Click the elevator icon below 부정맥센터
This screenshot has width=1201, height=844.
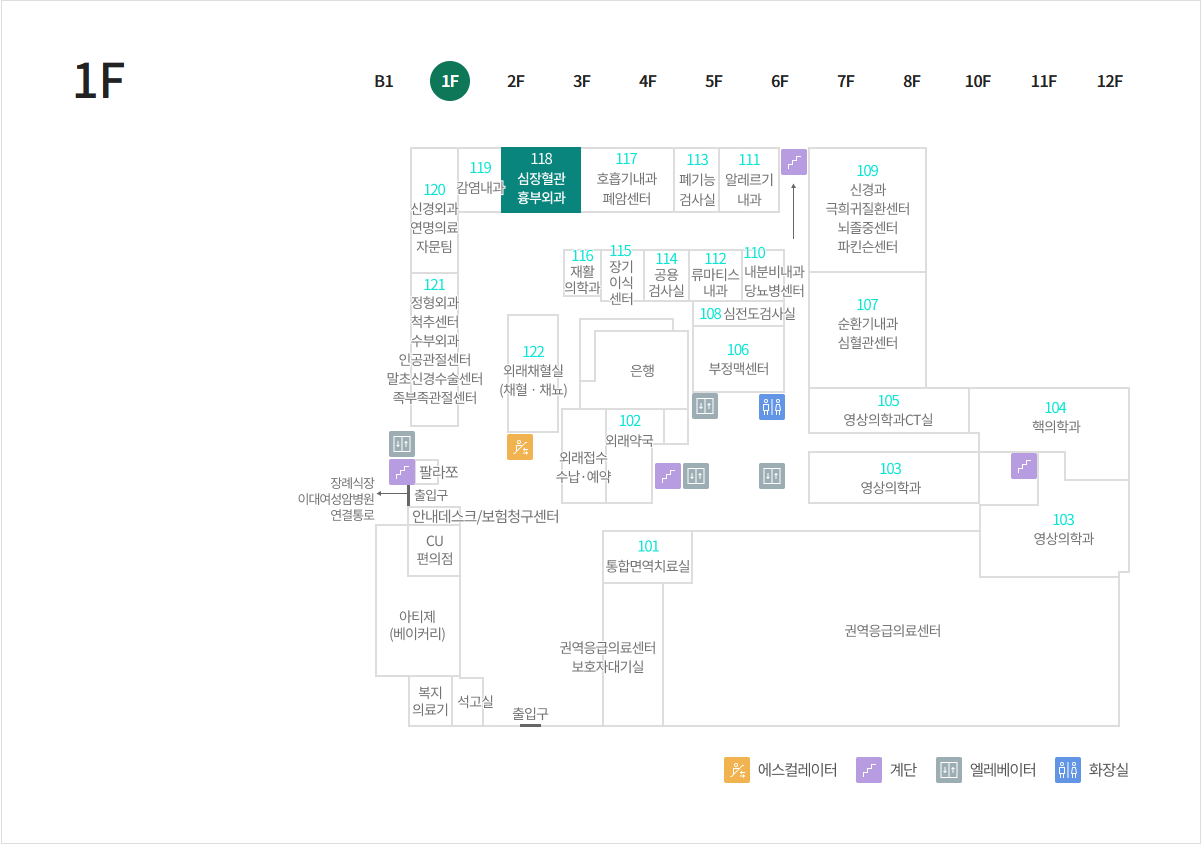704,406
